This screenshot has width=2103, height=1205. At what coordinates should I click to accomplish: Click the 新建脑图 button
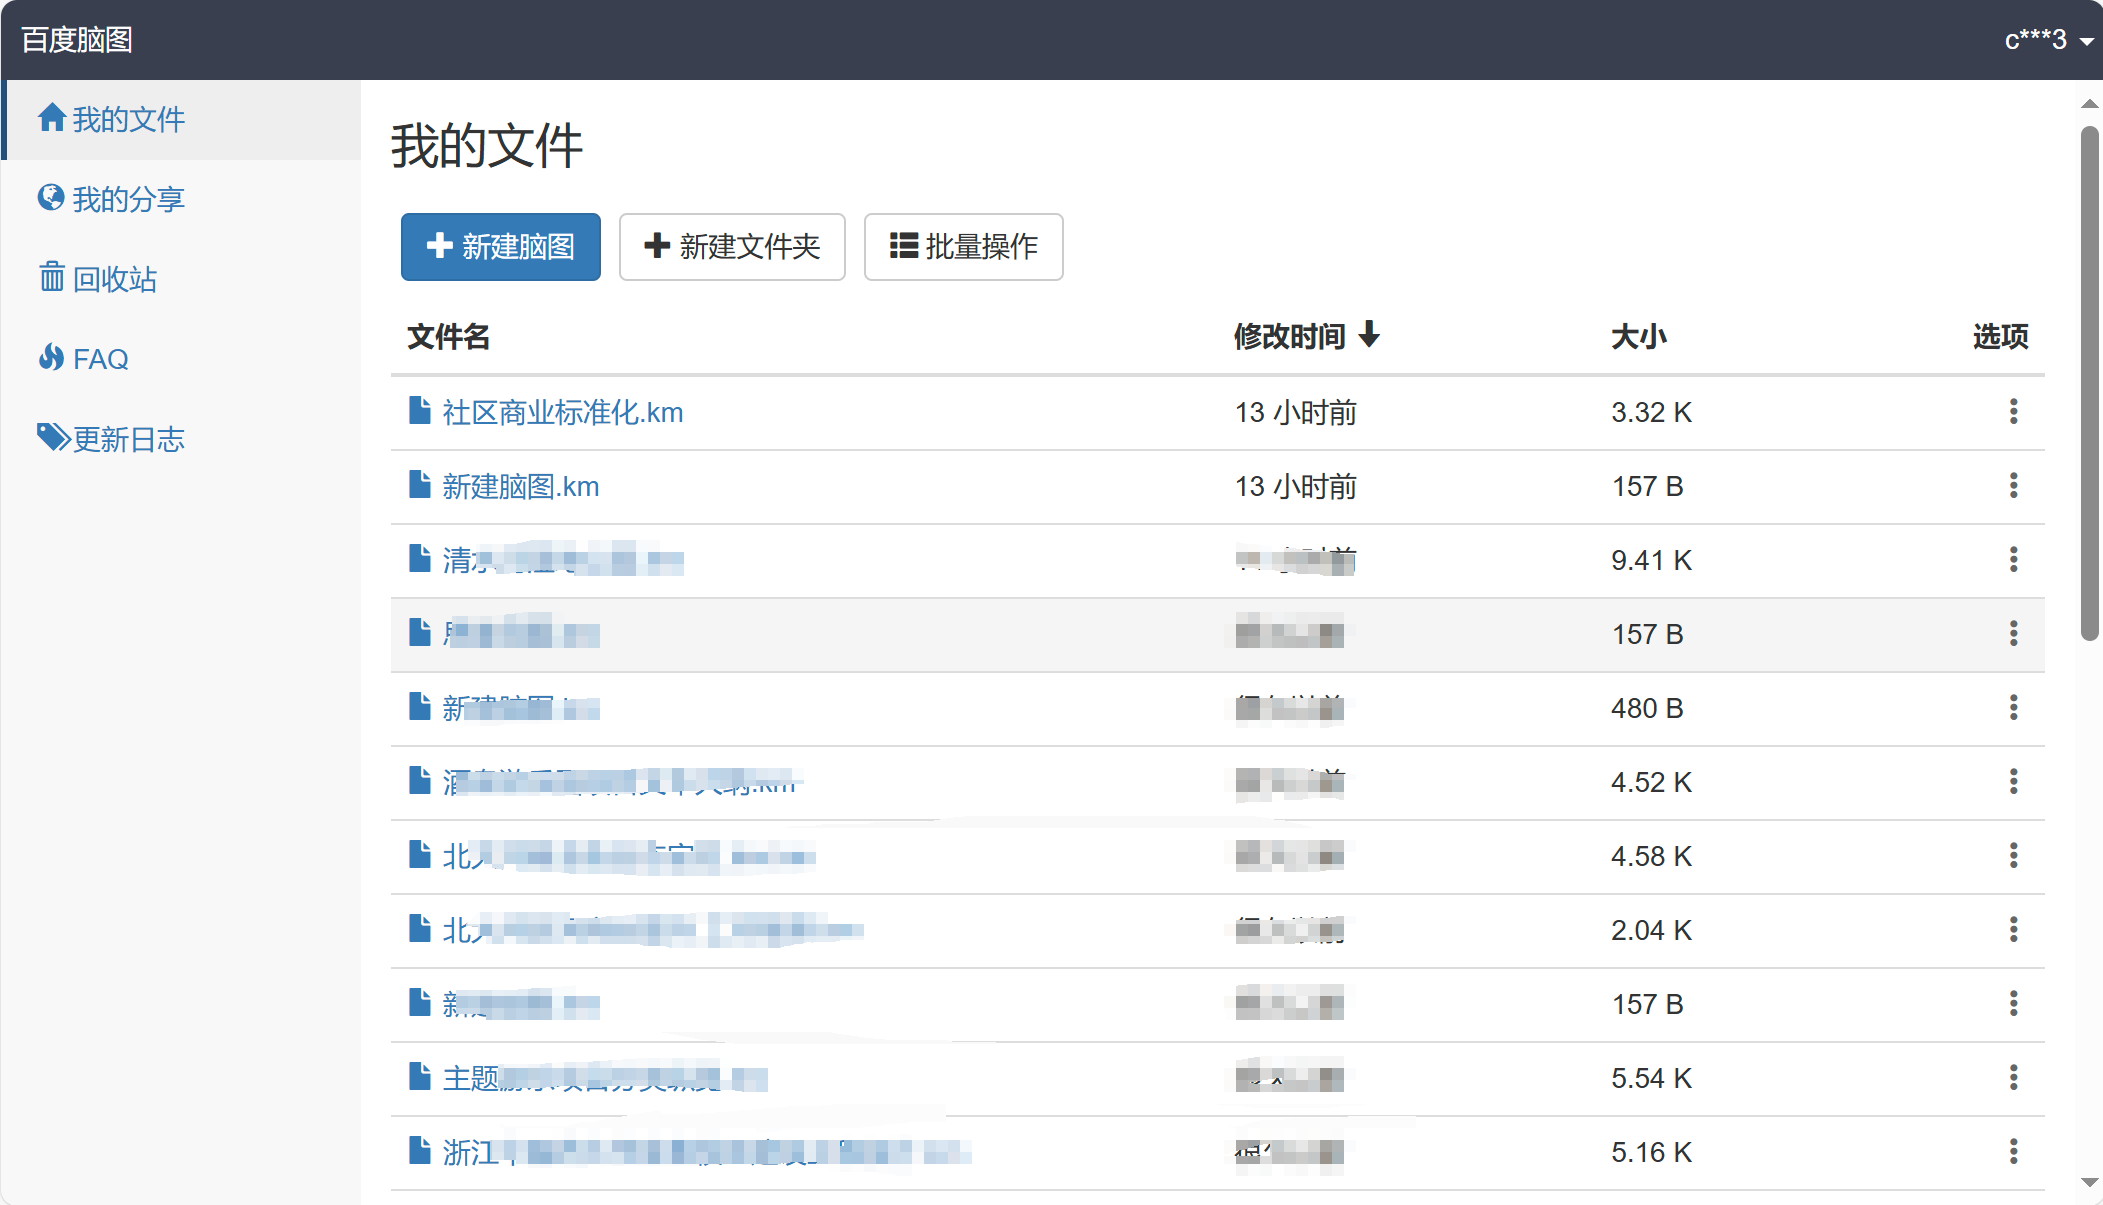[x=500, y=247]
